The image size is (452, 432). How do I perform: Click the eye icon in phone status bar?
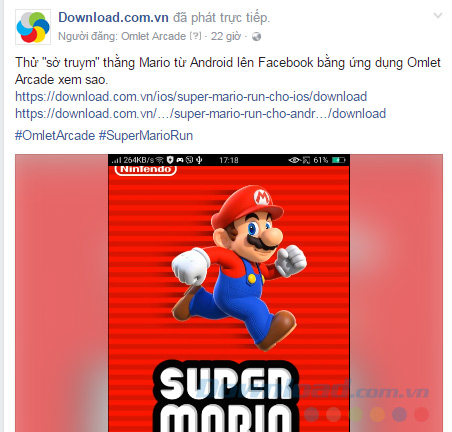(x=294, y=160)
